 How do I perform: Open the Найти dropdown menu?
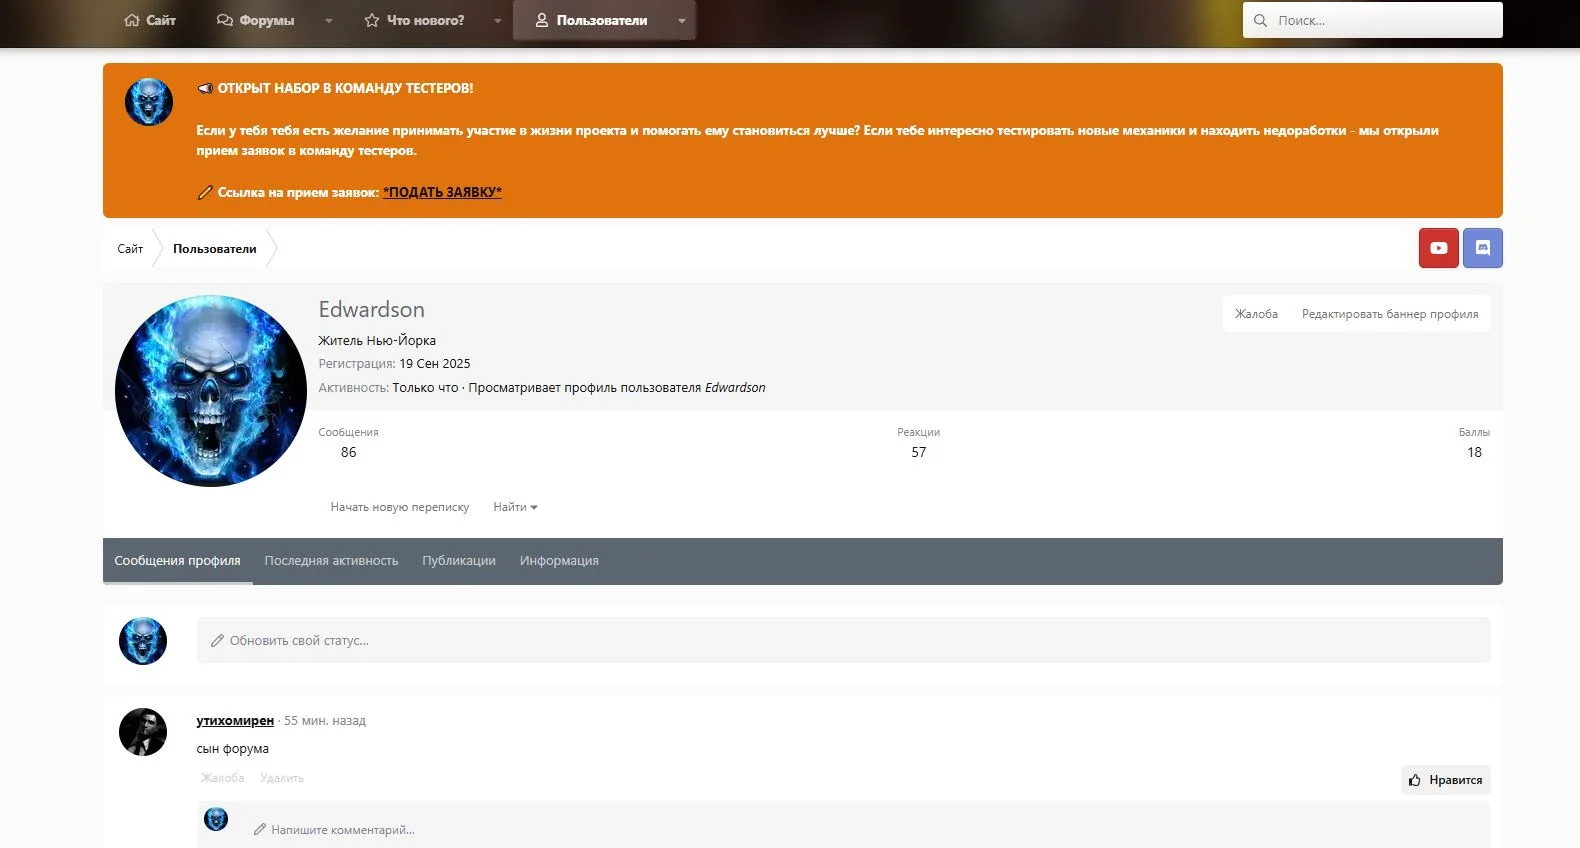click(515, 507)
